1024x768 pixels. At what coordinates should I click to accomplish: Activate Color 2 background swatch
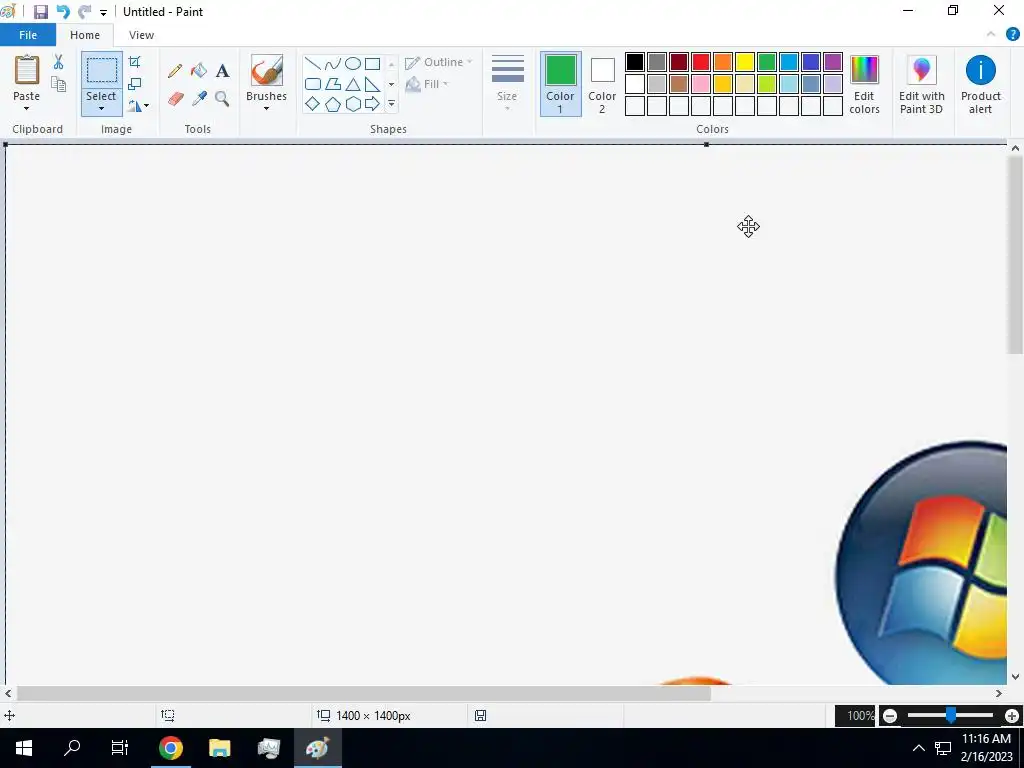click(602, 84)
